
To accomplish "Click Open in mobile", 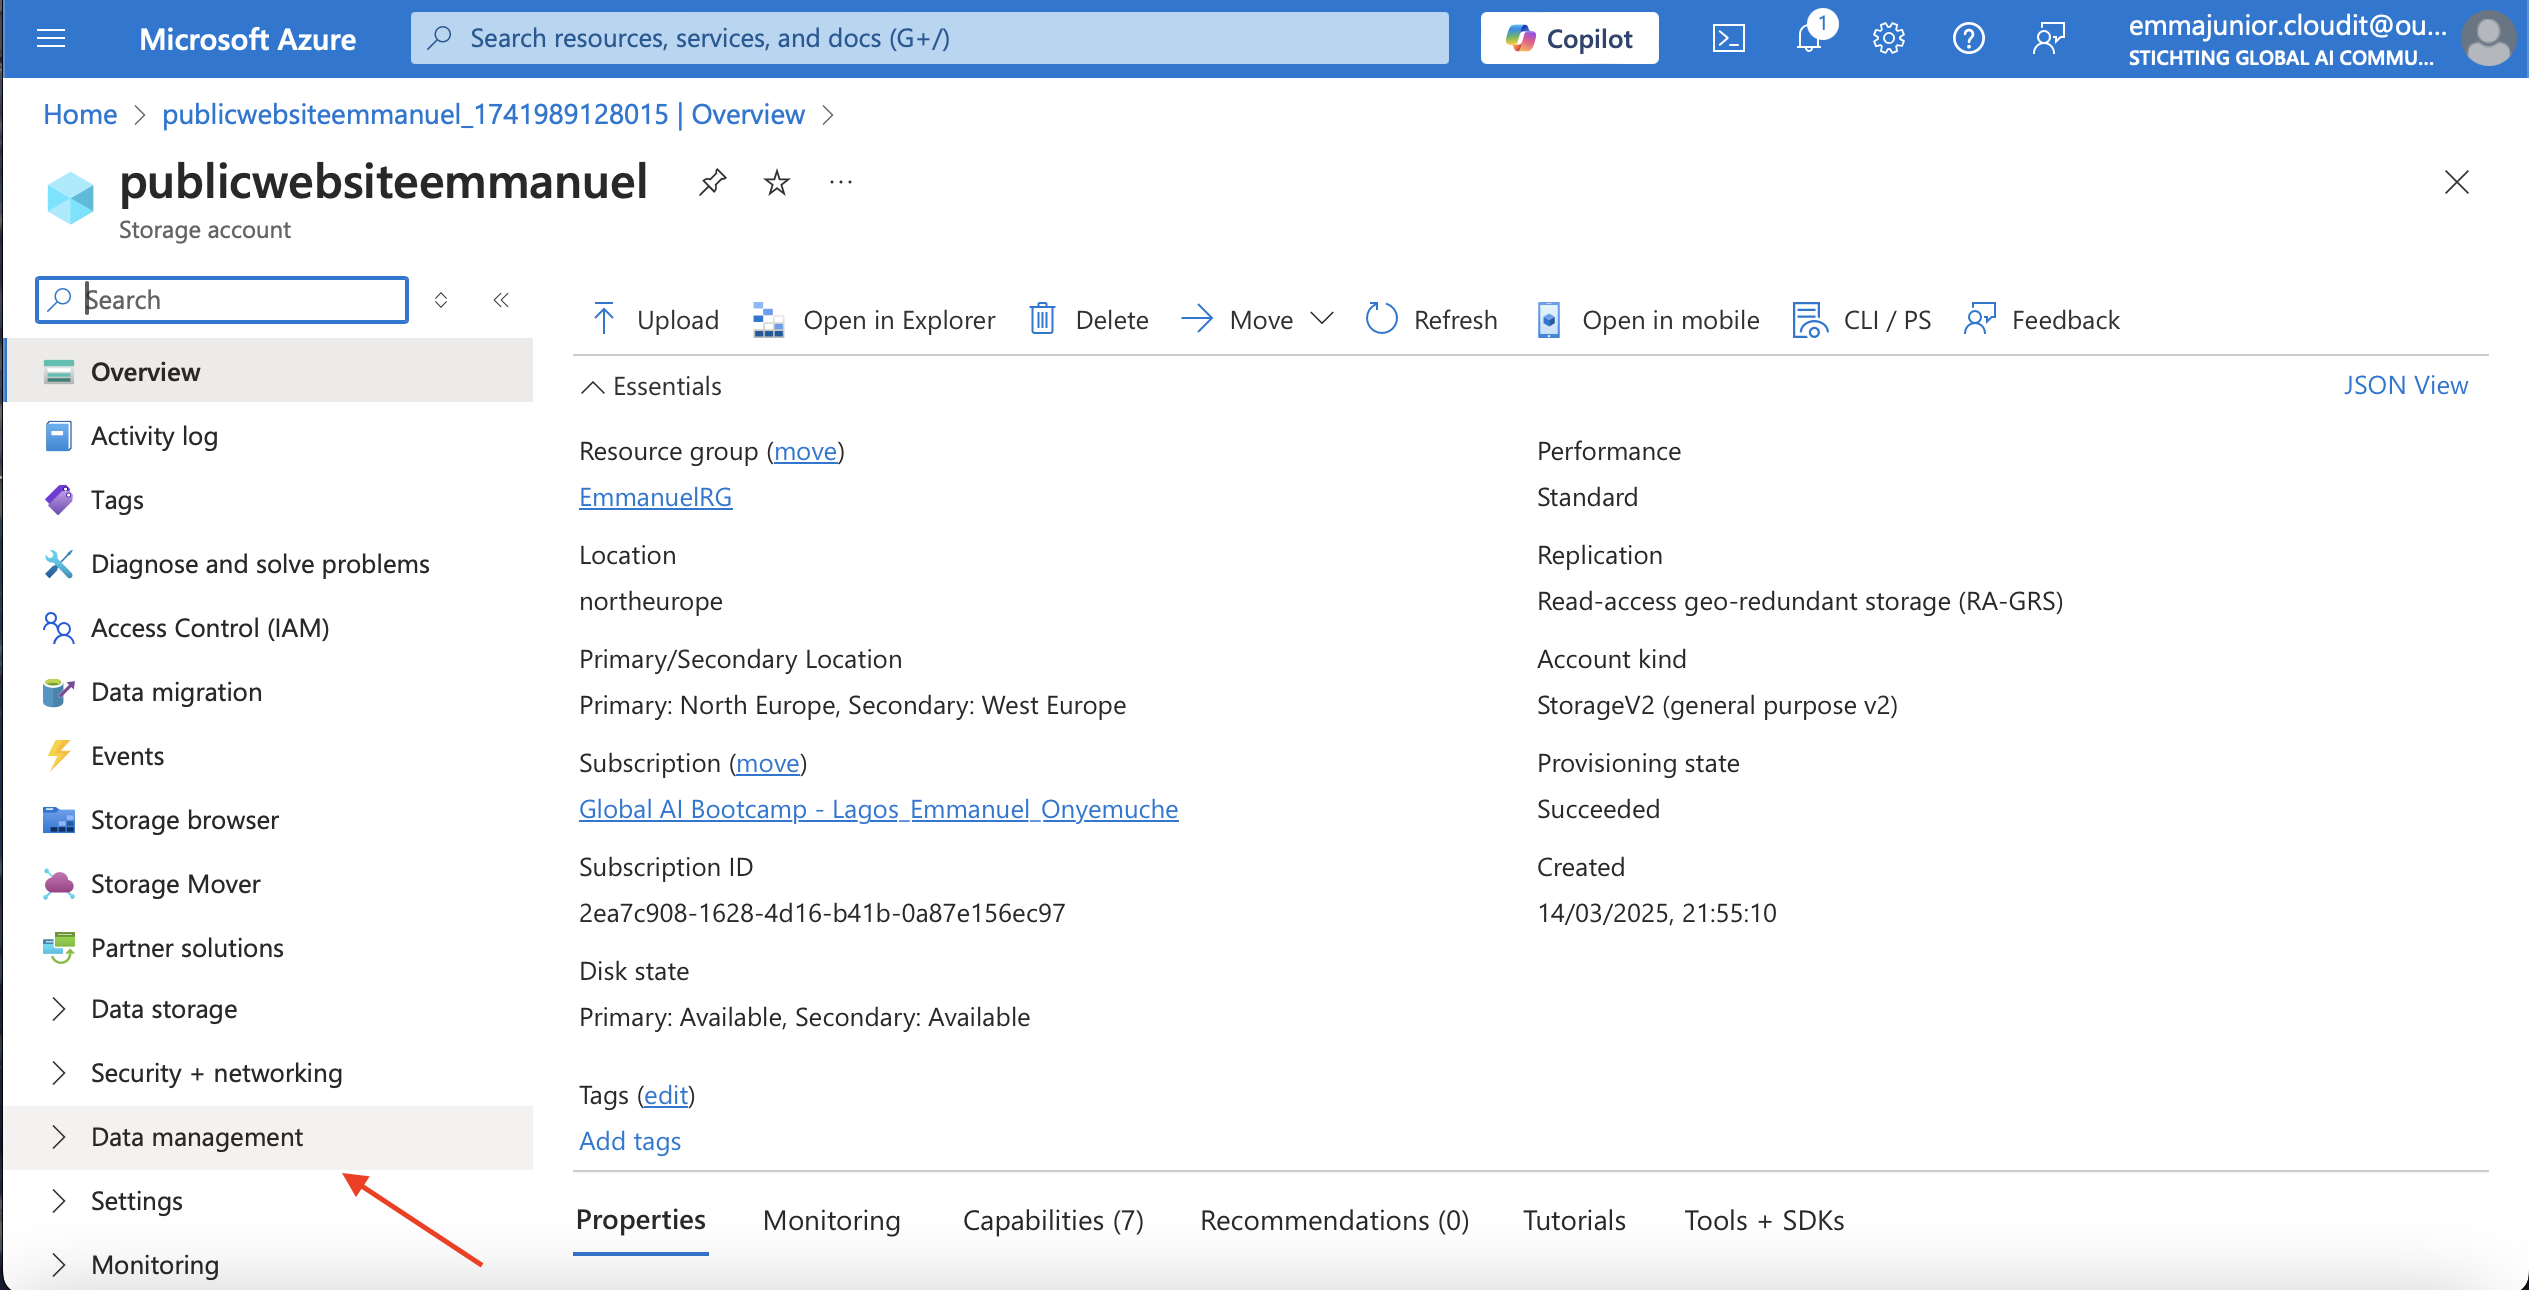I will click(1648, 320).
